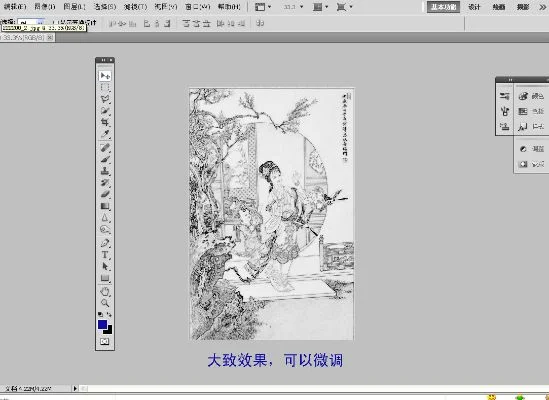This screenshot has width=549, height=400.
Task: Select the Eyedropper tool
Action: point(105,133)
